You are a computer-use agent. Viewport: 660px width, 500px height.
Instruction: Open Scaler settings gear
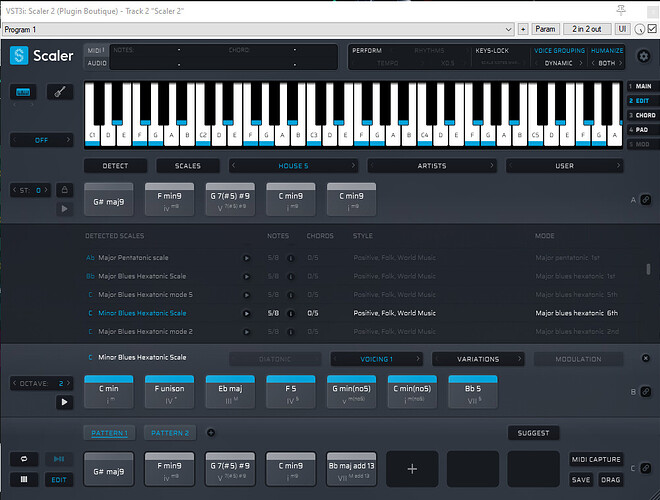(644, 56)
